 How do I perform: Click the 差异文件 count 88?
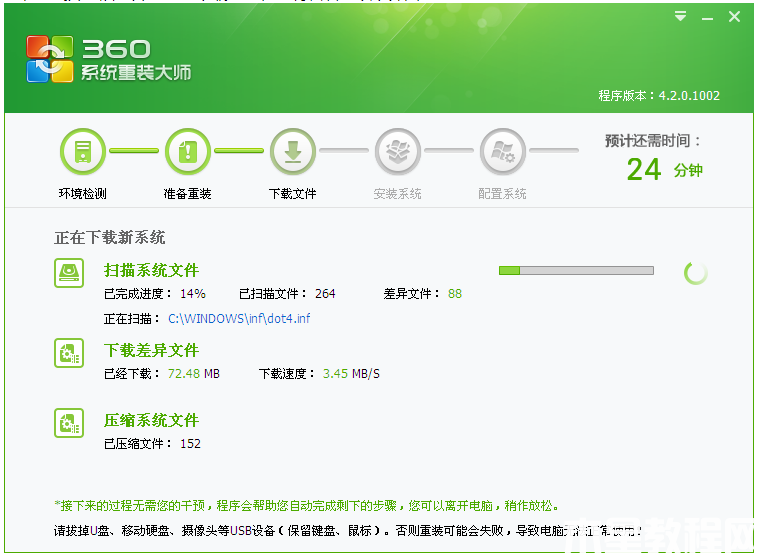[455, 294]
